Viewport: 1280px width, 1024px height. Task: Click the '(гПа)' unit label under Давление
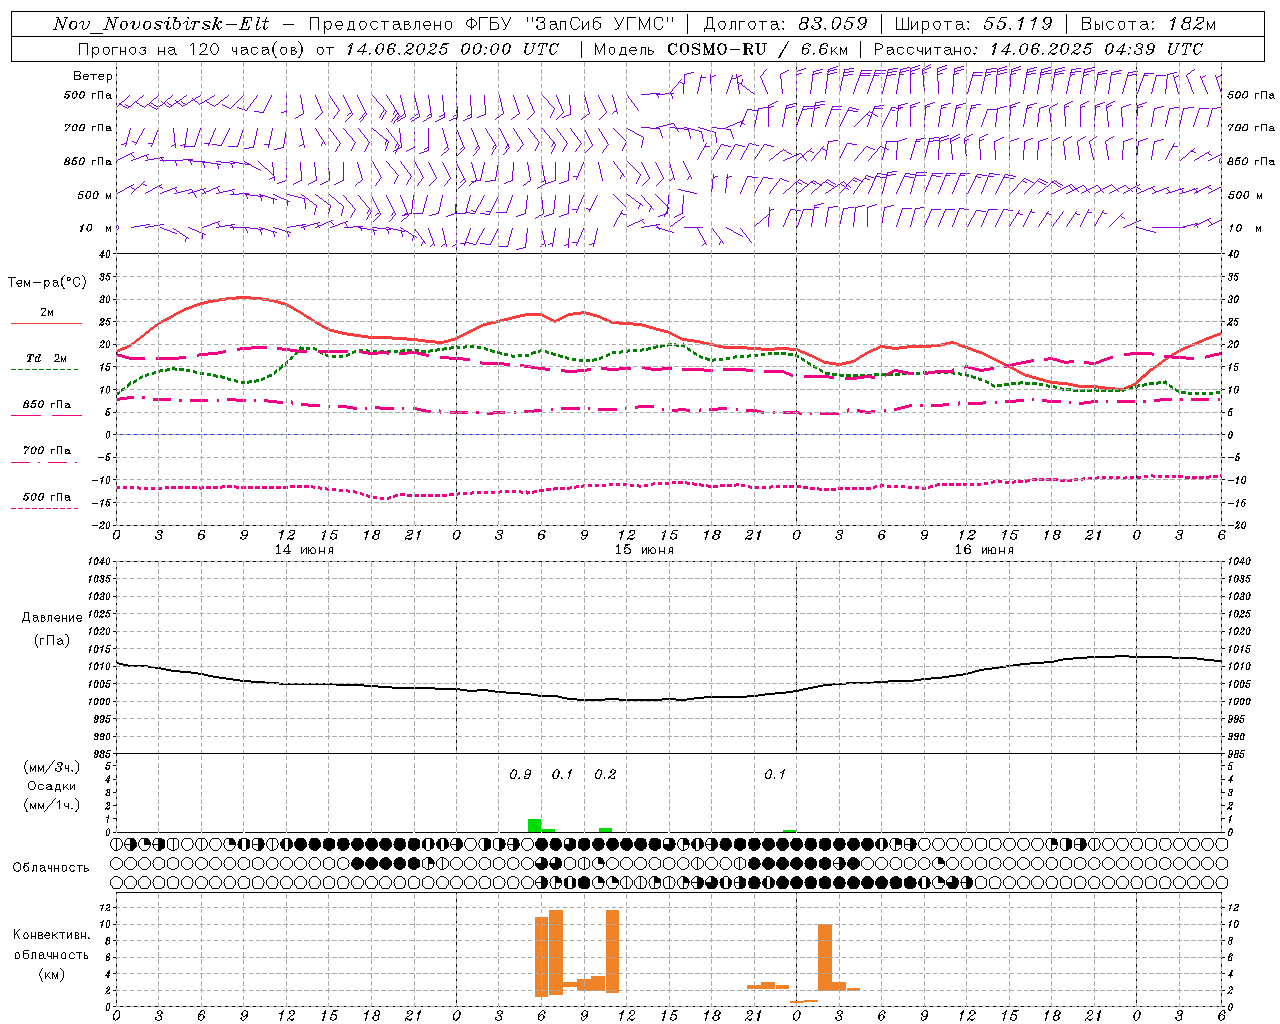pyautogui.click(x=52, y=641)
